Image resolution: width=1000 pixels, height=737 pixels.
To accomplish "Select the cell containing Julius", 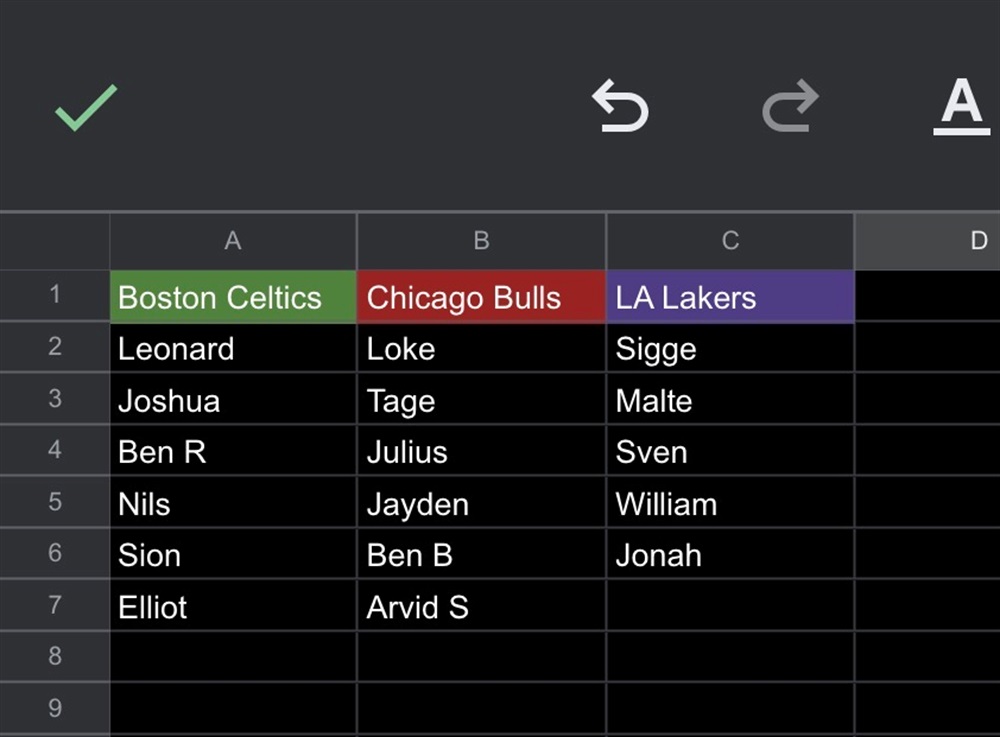I will pyautogui.click(x=481, y=452).
